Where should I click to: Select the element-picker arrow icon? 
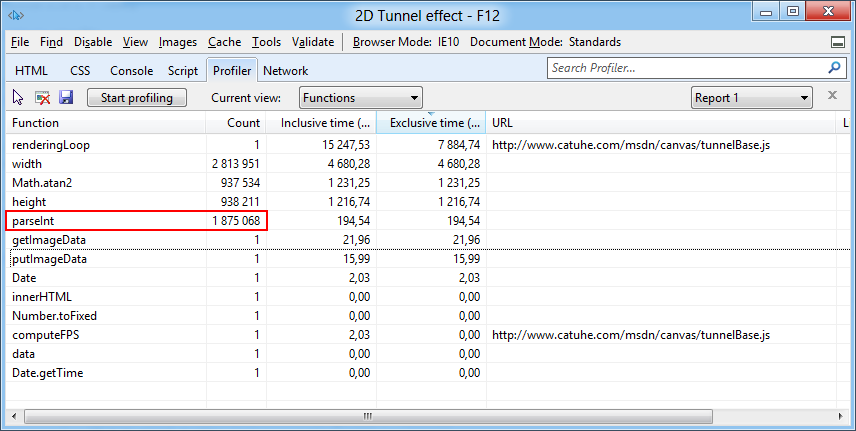pyautogui.click(x=18, y=98)
